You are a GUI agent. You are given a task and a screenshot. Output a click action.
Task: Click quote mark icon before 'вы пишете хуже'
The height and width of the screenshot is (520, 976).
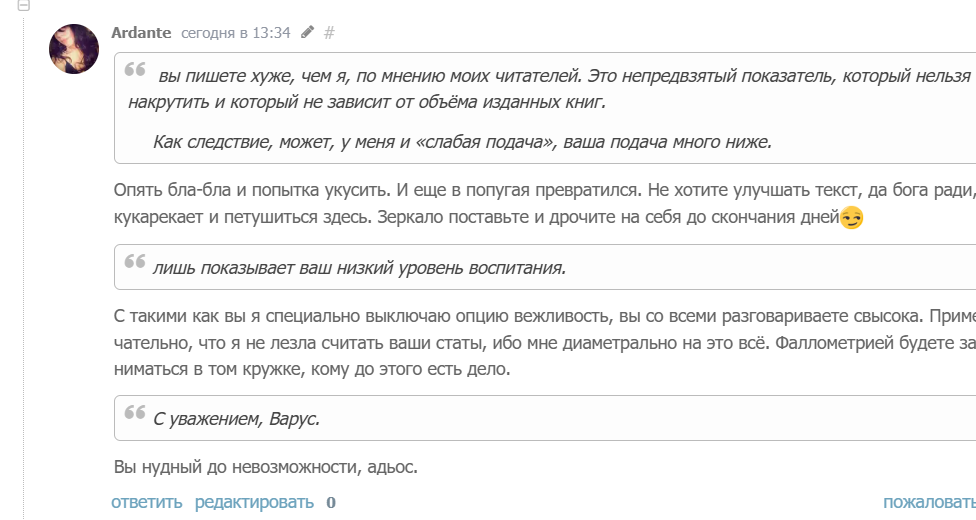coord(135,71)
